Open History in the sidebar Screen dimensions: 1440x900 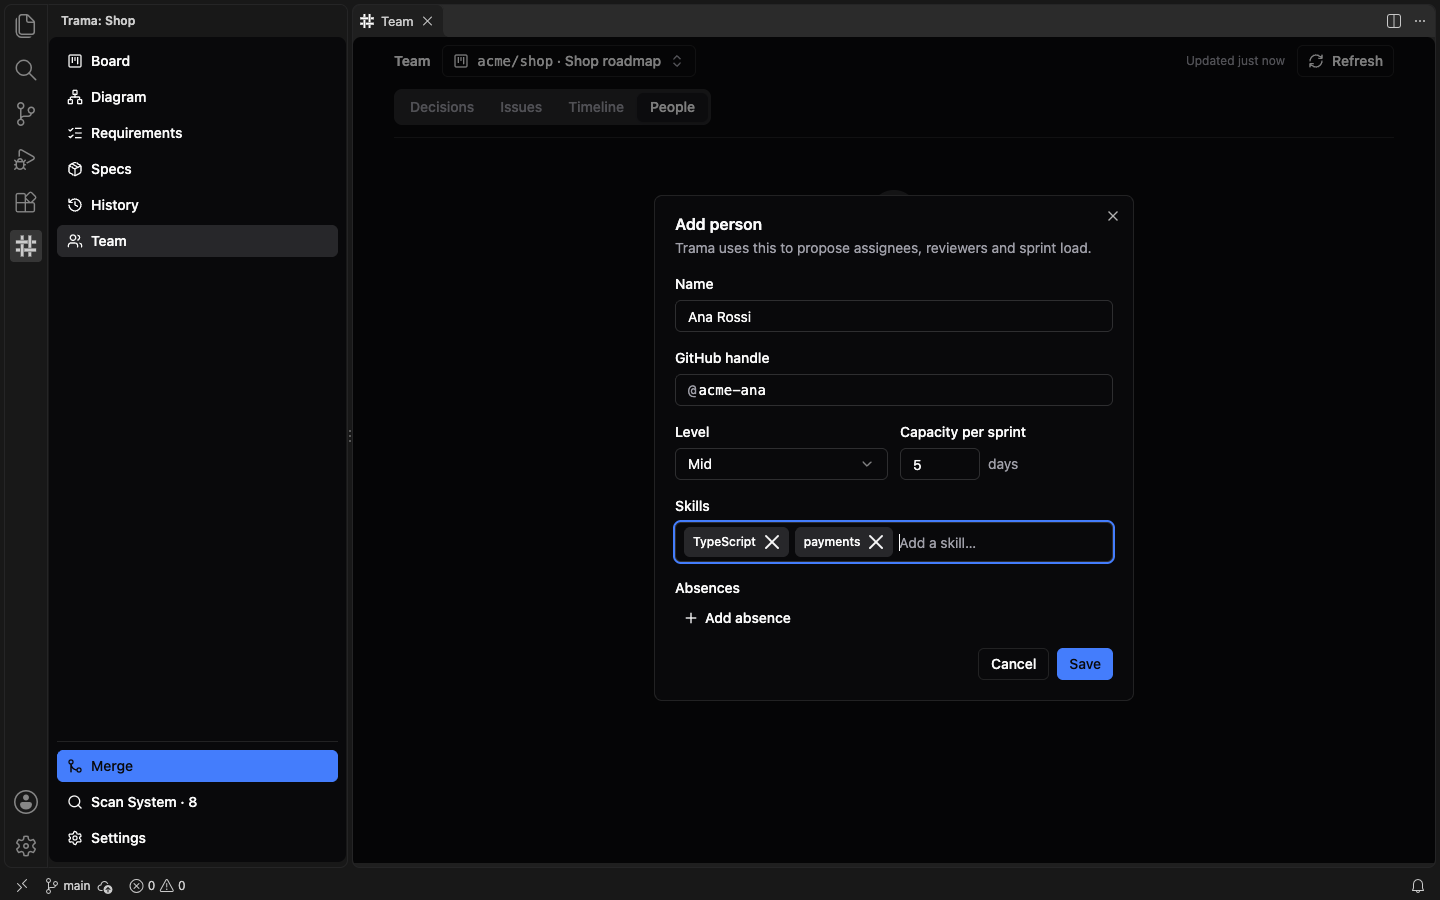coord(198,205)
